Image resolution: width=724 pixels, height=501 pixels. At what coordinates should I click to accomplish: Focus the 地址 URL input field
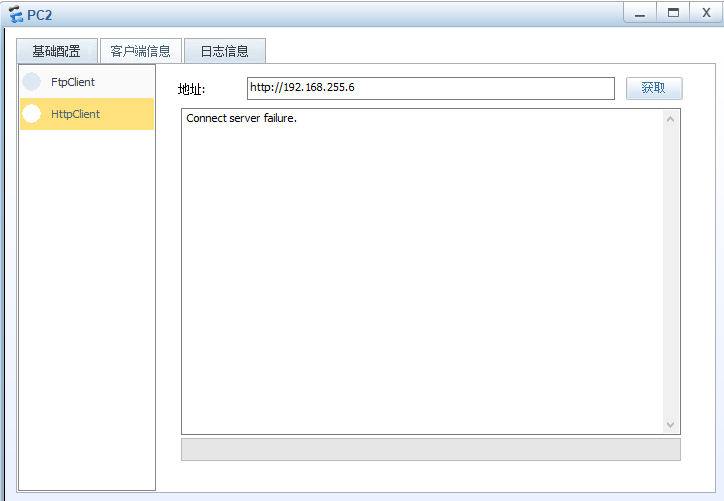tap(431, 88)
